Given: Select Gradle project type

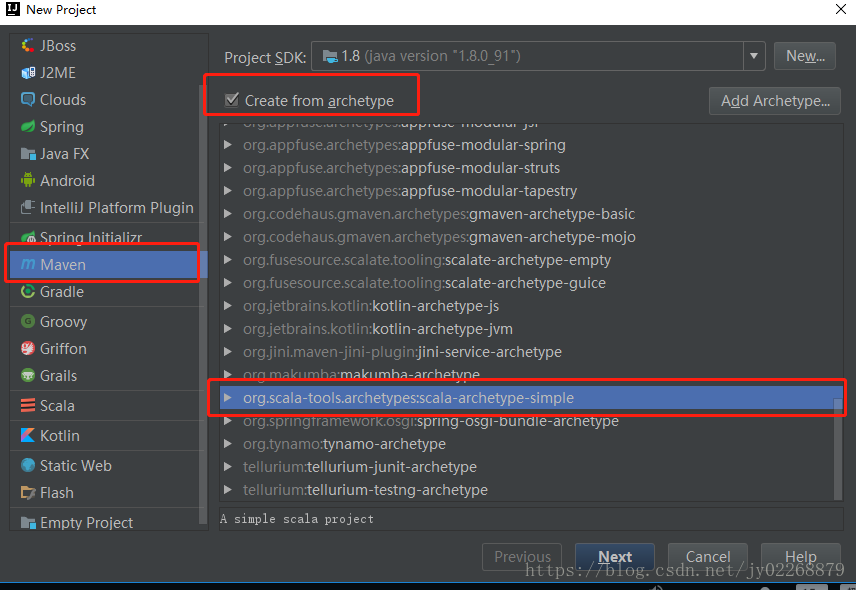Looking at the screenshot, I should (x=106, y=291).
